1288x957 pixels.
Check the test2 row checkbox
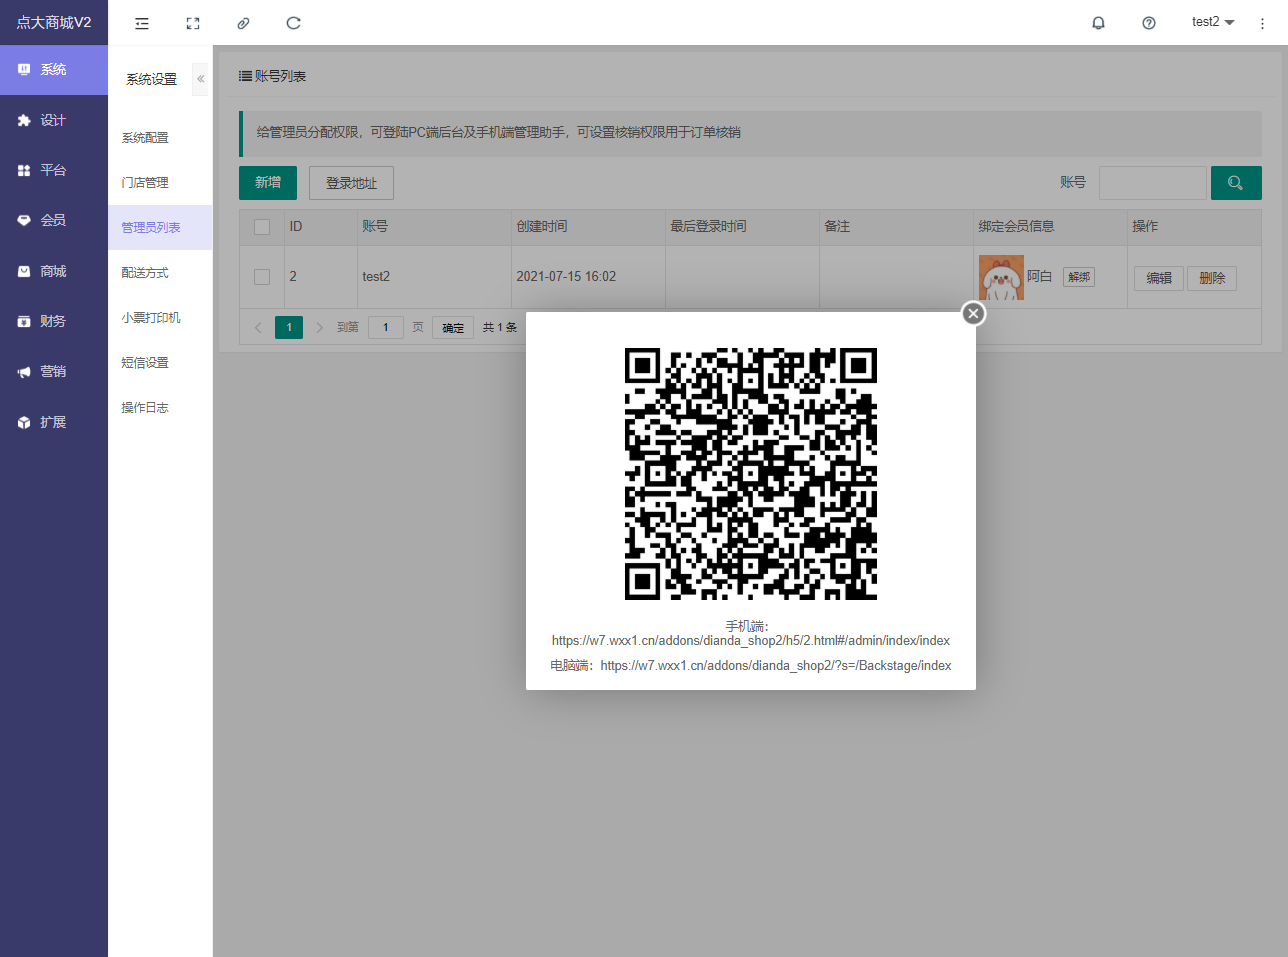click(x=262, y=277)
